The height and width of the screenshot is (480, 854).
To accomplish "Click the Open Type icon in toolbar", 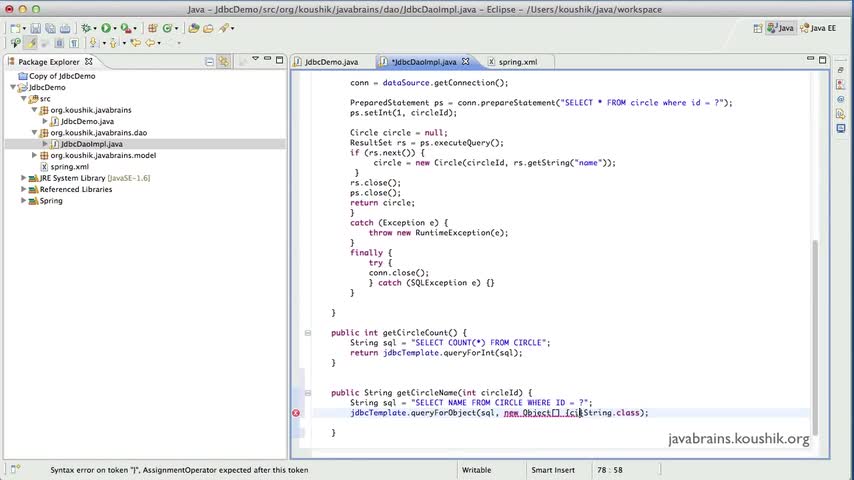I will (x=193, y=28).
